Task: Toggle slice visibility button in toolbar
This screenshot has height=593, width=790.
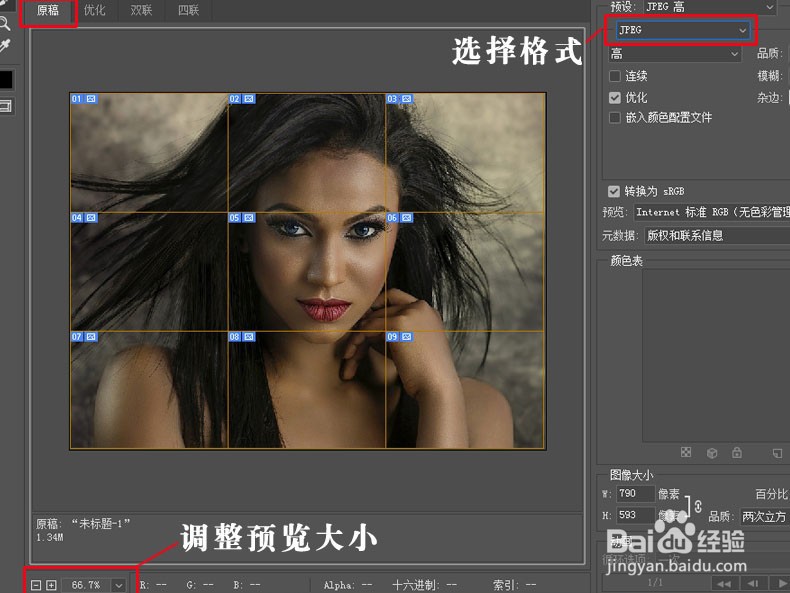Action: tap(6, 106)
